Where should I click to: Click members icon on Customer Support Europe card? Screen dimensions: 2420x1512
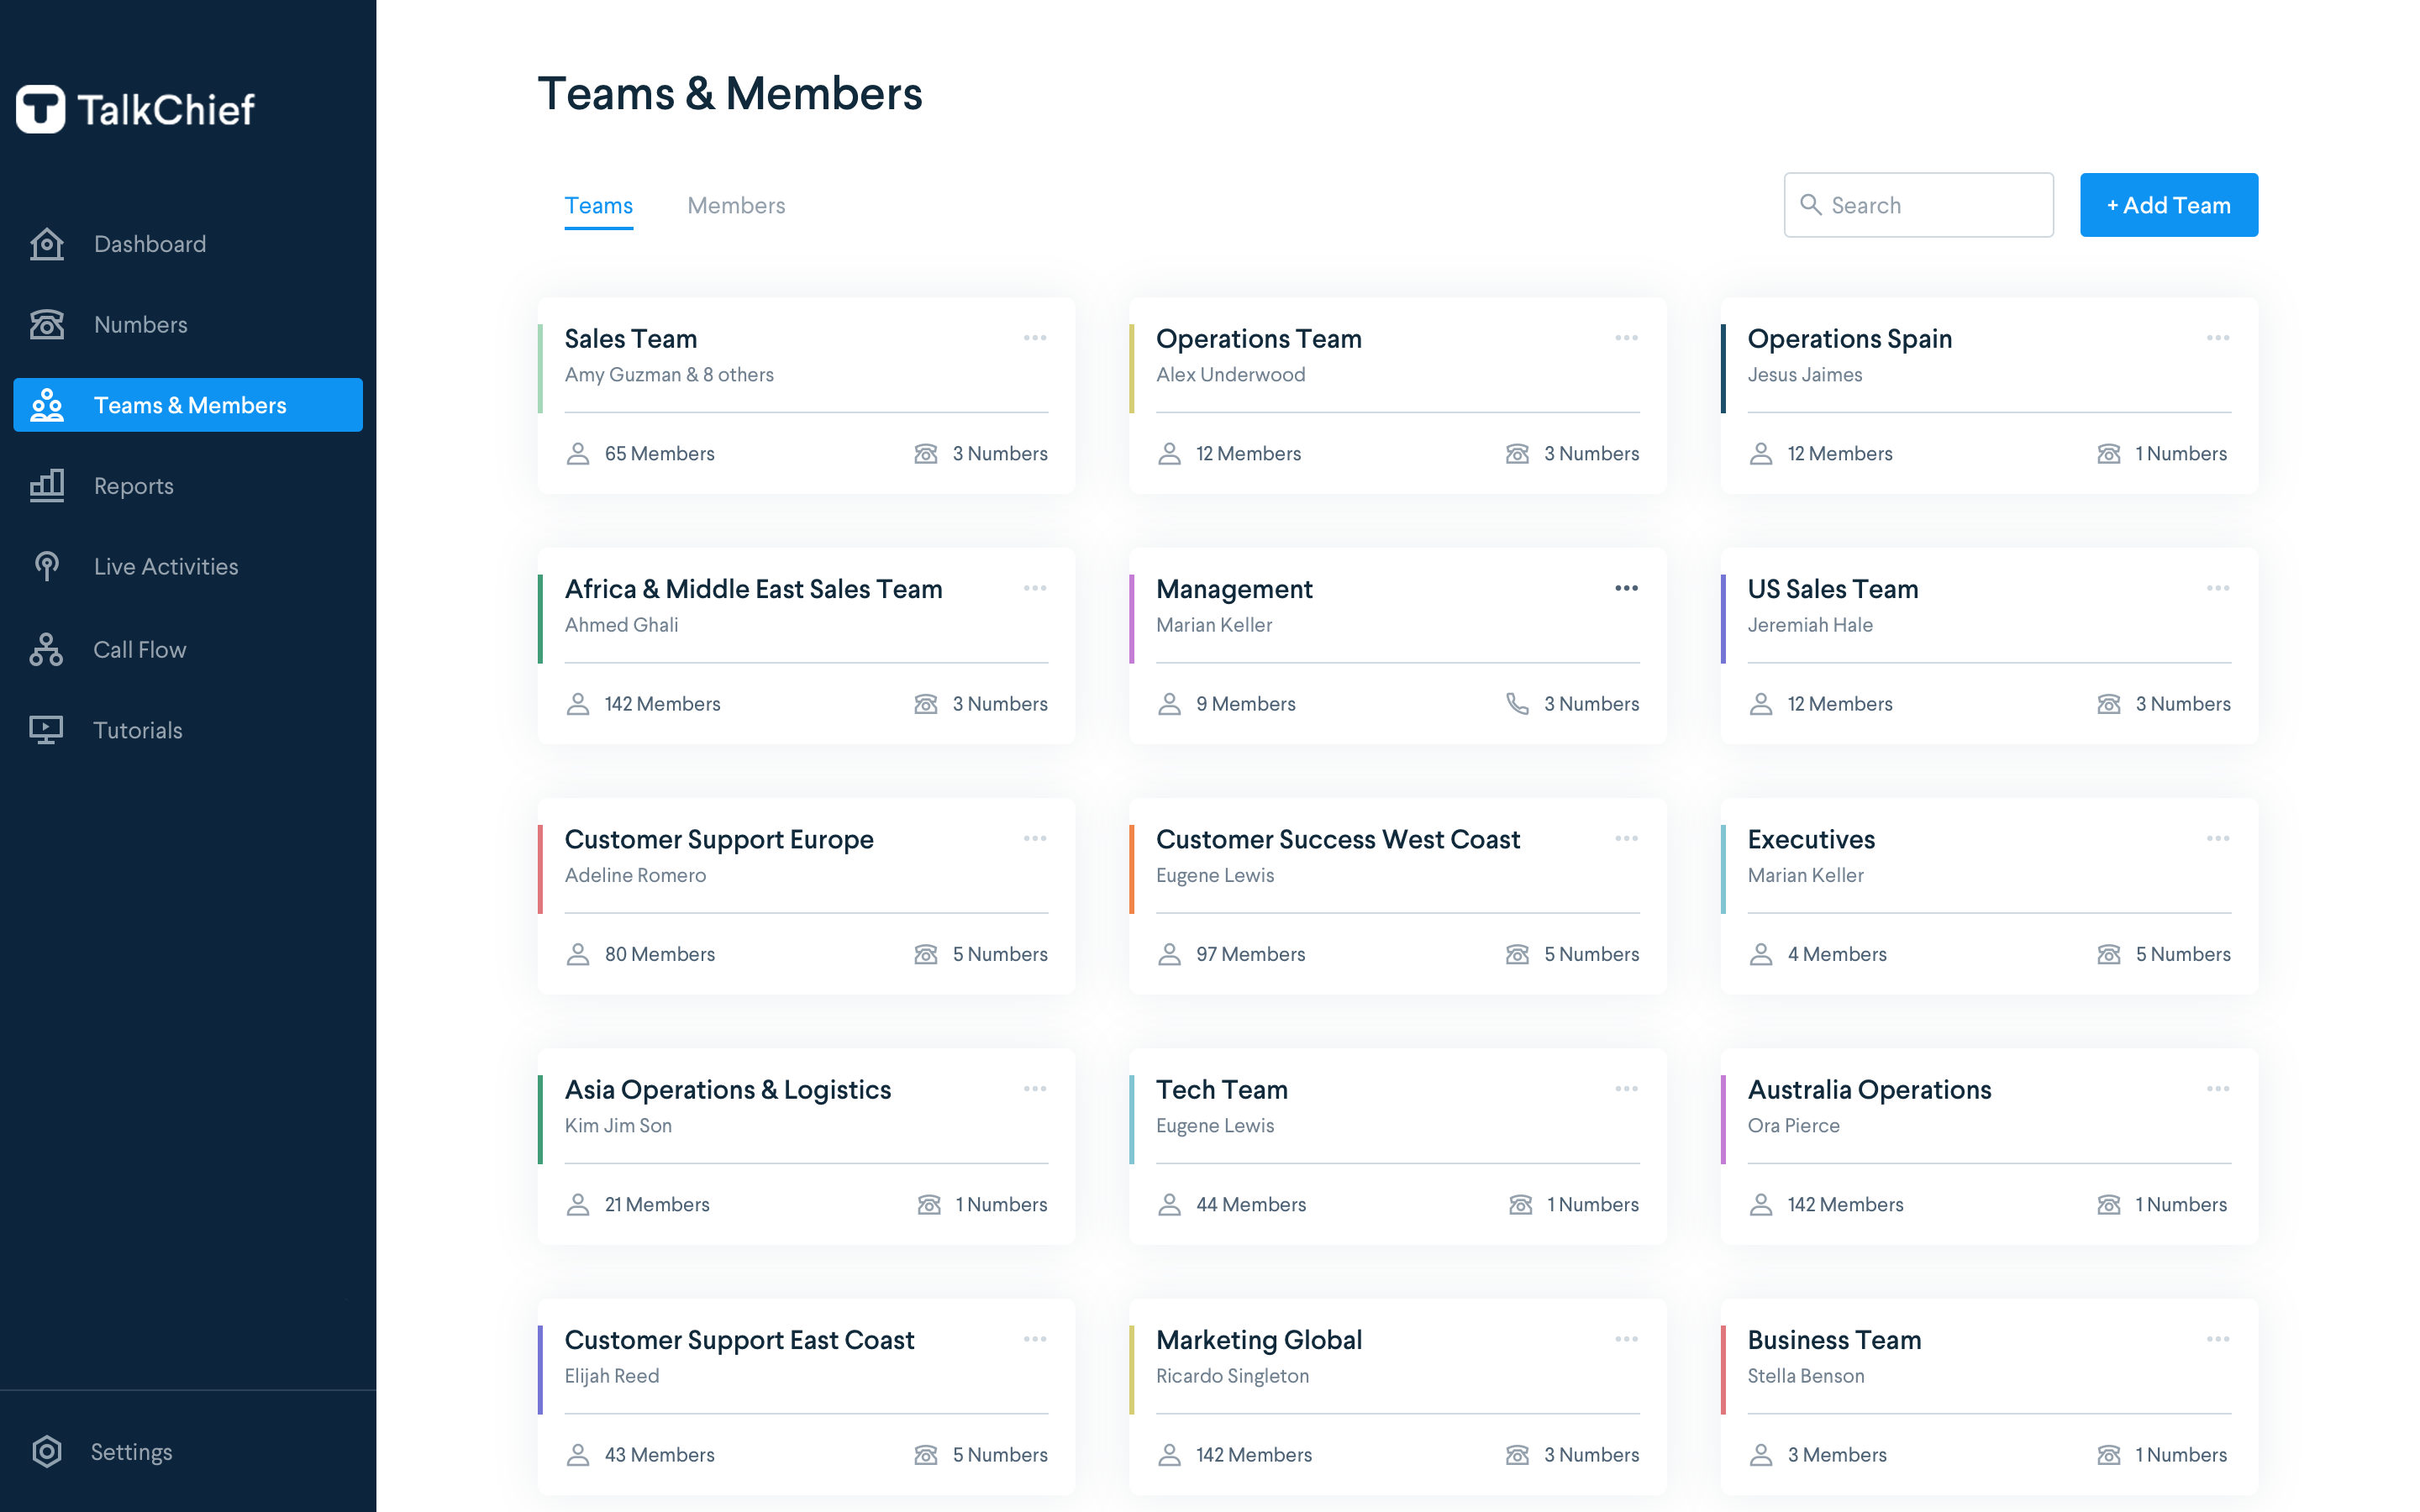coord(578,954)
